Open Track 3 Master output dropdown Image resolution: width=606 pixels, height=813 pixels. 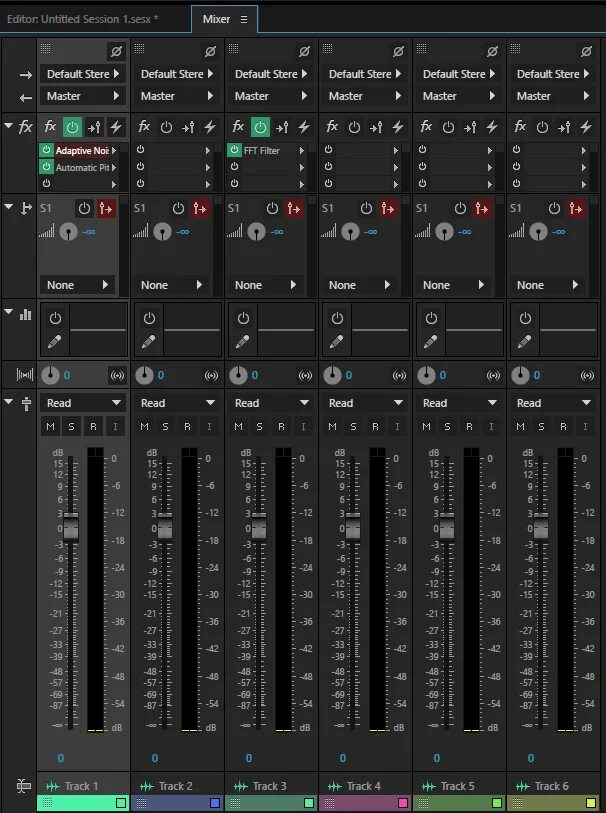(270, 96)
